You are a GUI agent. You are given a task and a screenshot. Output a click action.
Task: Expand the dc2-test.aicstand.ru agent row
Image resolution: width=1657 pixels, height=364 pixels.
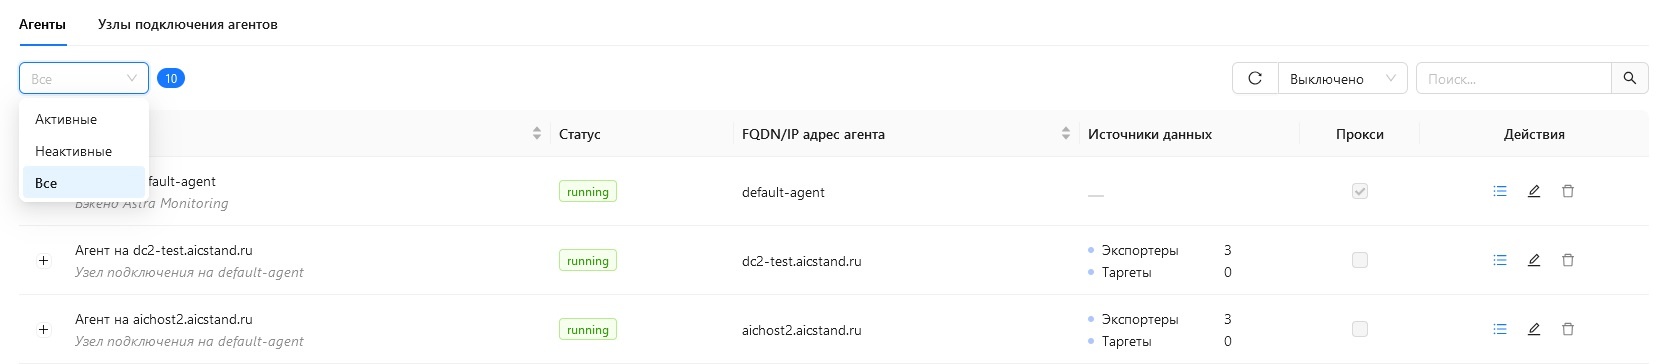click(43, 260)
